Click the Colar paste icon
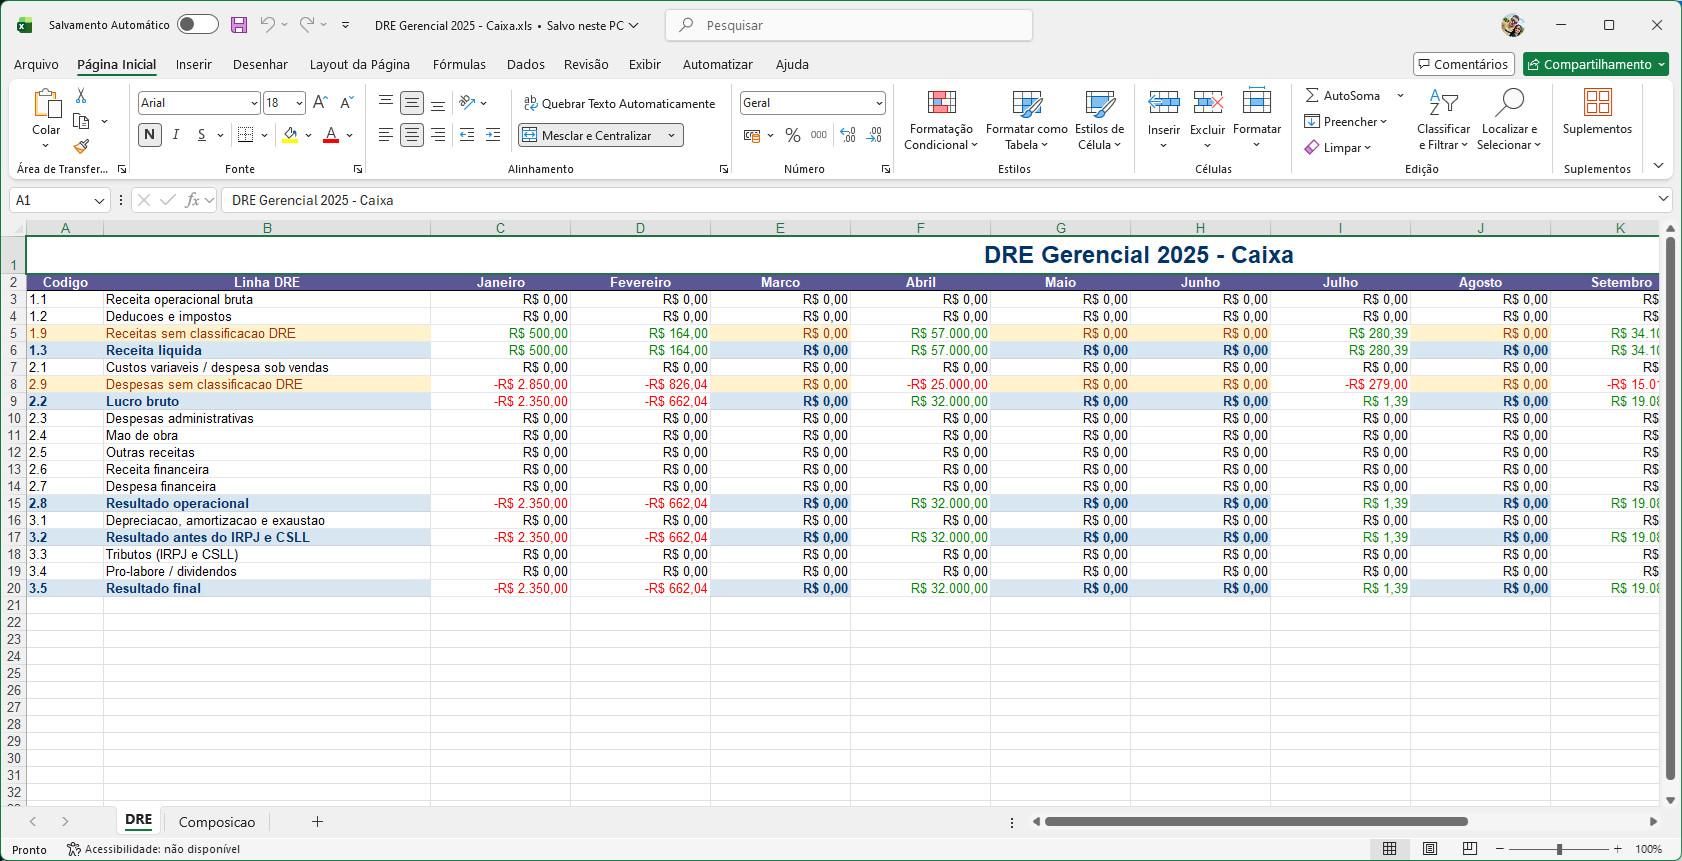1682x861 pixels. point(46,104)
